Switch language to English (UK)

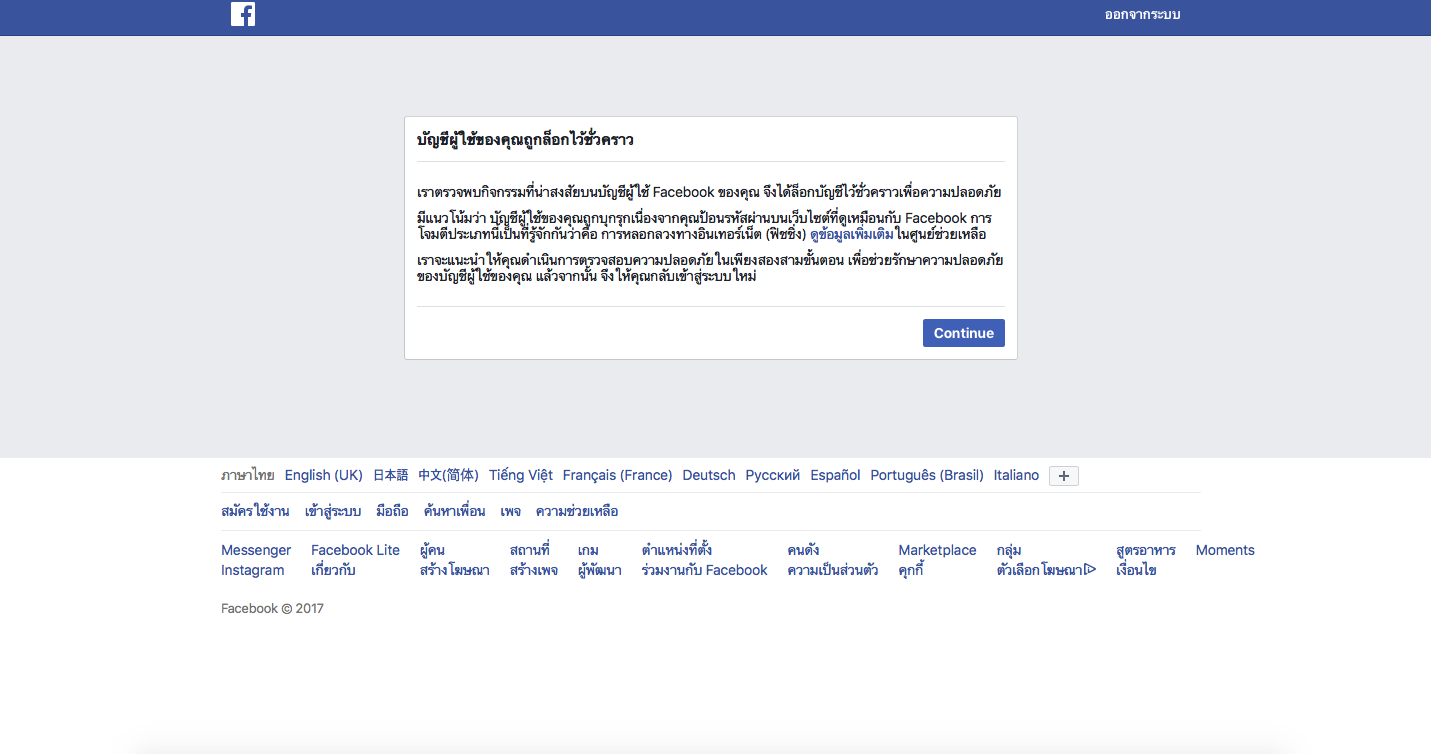pyautogui.click(x=324, y=475)
